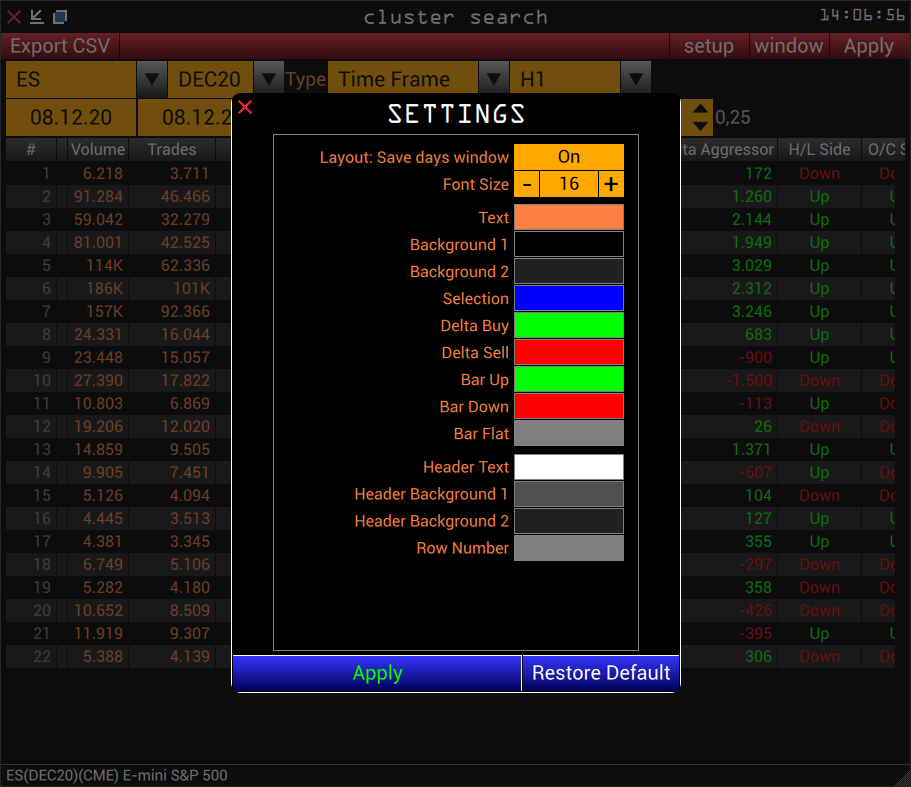
Task: Expand the H1 timeframe dropdown
Action: [635, 77]
